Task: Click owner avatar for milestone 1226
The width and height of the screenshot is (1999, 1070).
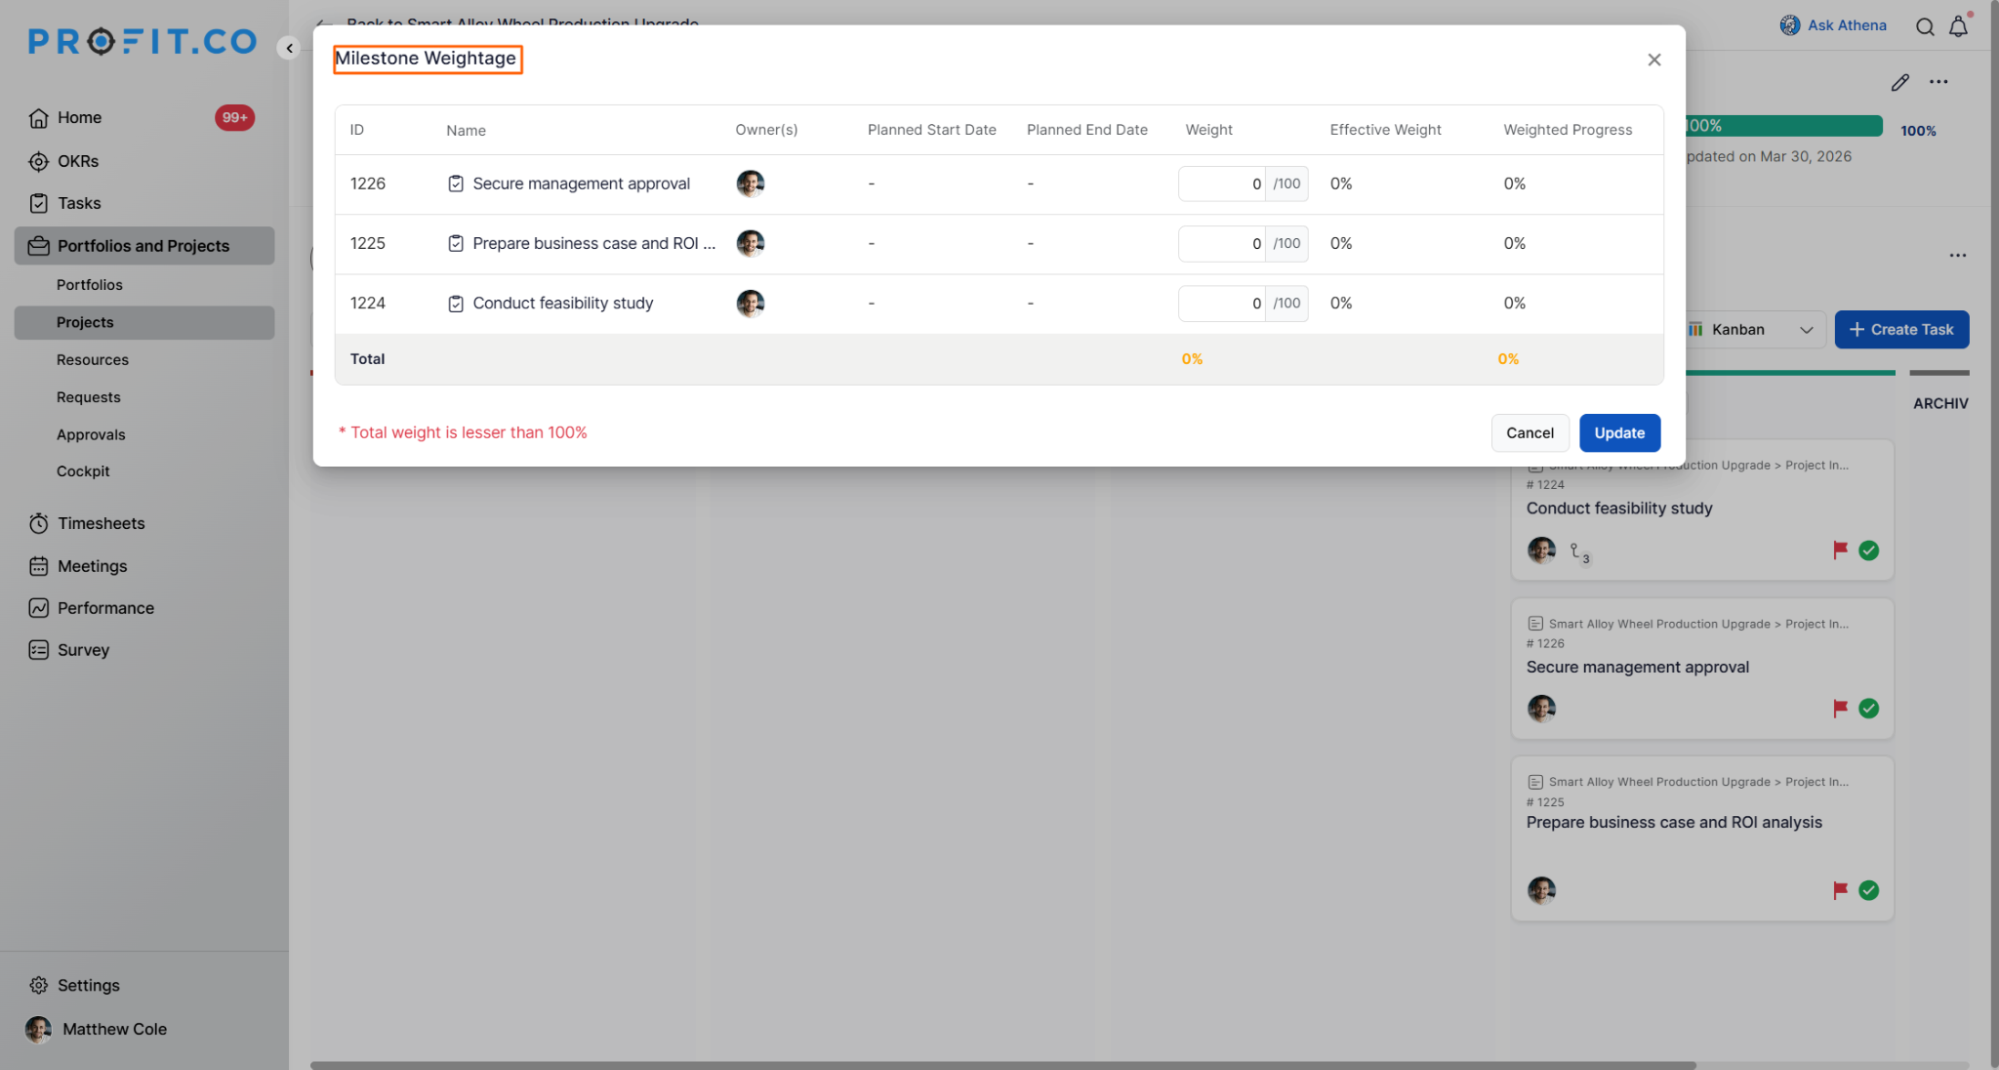Action: [750, 184]
